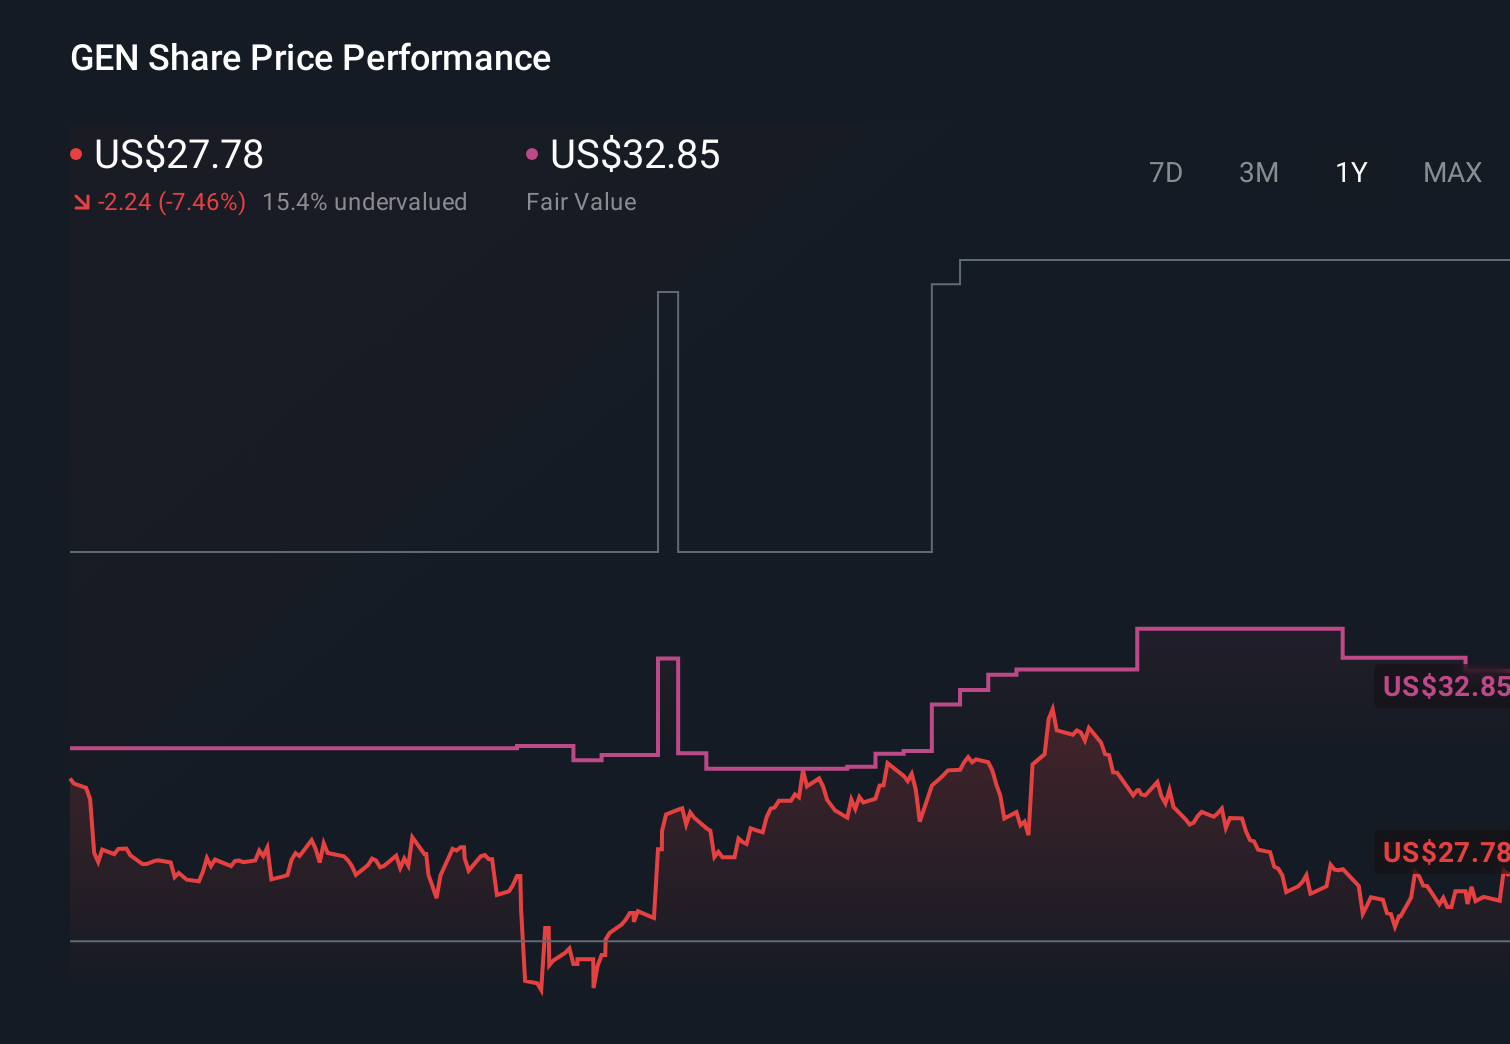Click the pink Fair Value legend dot
Screen dimensions: 1510x1044
click(533, 152)
